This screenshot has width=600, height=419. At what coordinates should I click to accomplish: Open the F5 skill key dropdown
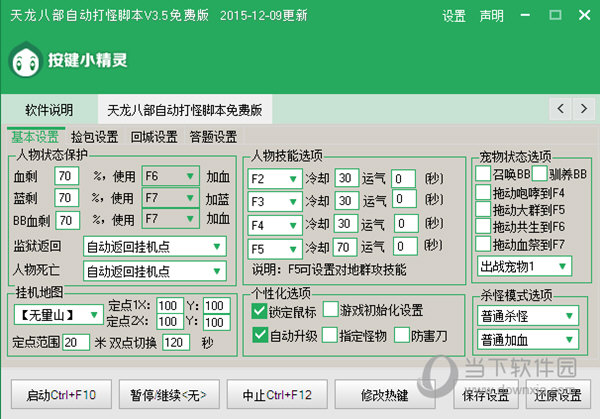tap(275, 249)
